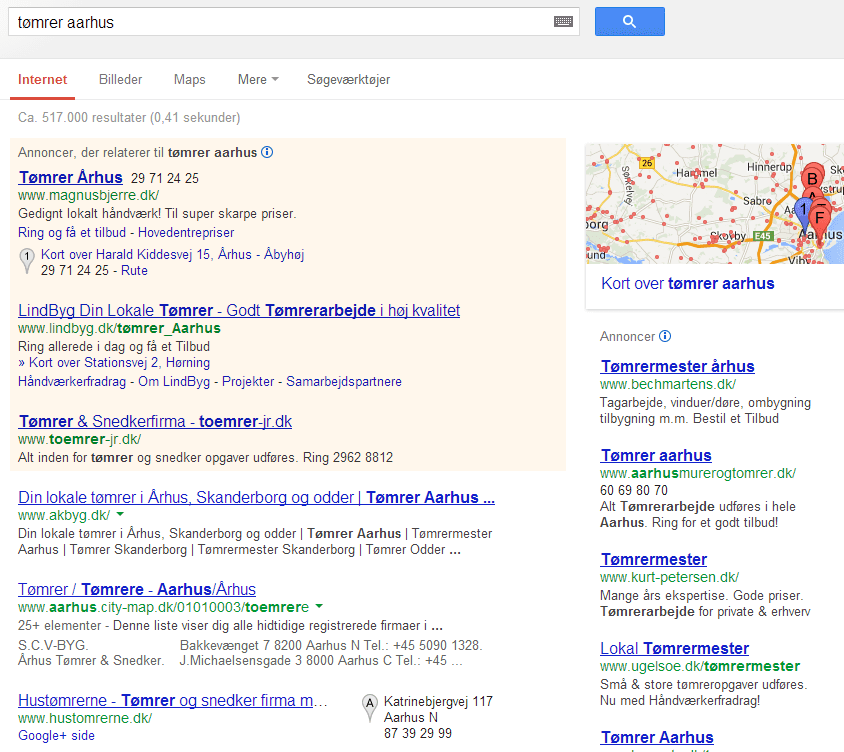Open 'Tømrer & Snedkerfirma - toemrer-jr.dk' ad

155,421
